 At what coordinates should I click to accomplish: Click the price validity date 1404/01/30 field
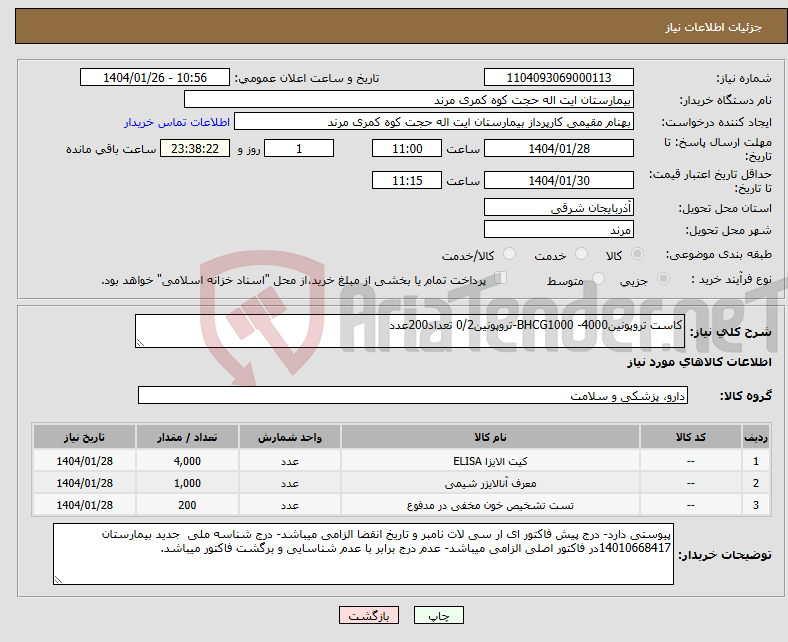(x=558, y=180)
